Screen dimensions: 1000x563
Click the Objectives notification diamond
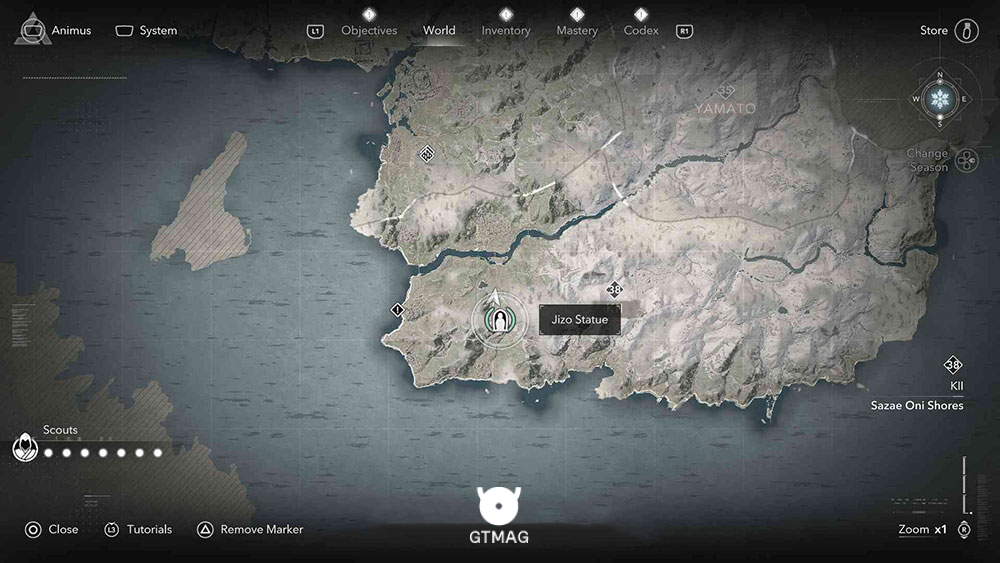pyautogui.click(x=369, y=14)
